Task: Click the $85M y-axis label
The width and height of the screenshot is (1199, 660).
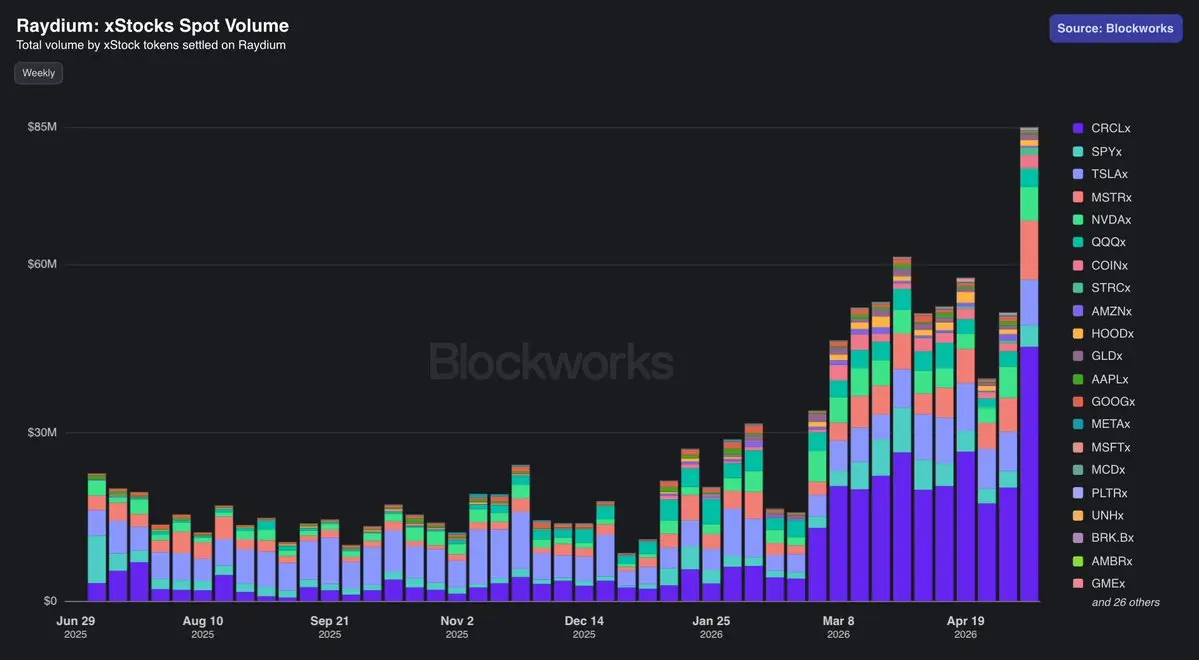Action: 42,127
